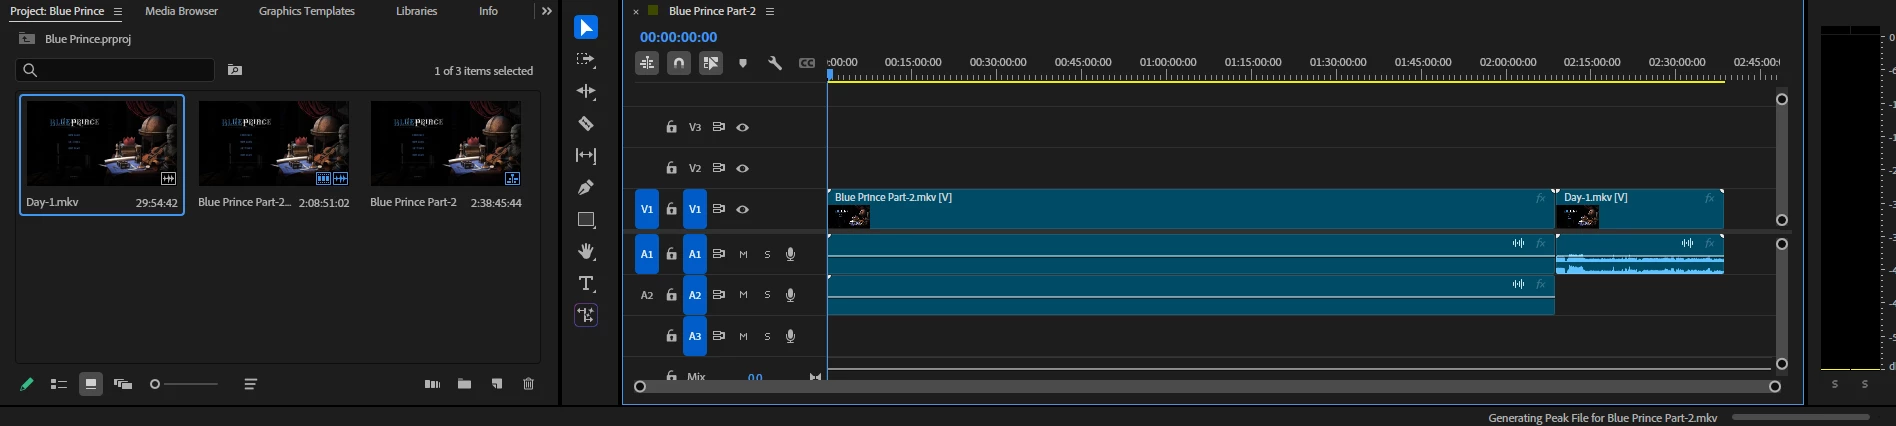Select the Hand tool
1896x426 pixels.
pyautogui.click(x=586, y=251)
